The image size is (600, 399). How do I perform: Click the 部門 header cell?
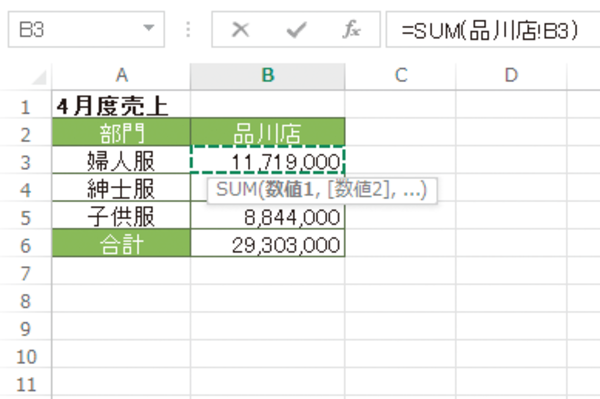(x=121, y=133)
